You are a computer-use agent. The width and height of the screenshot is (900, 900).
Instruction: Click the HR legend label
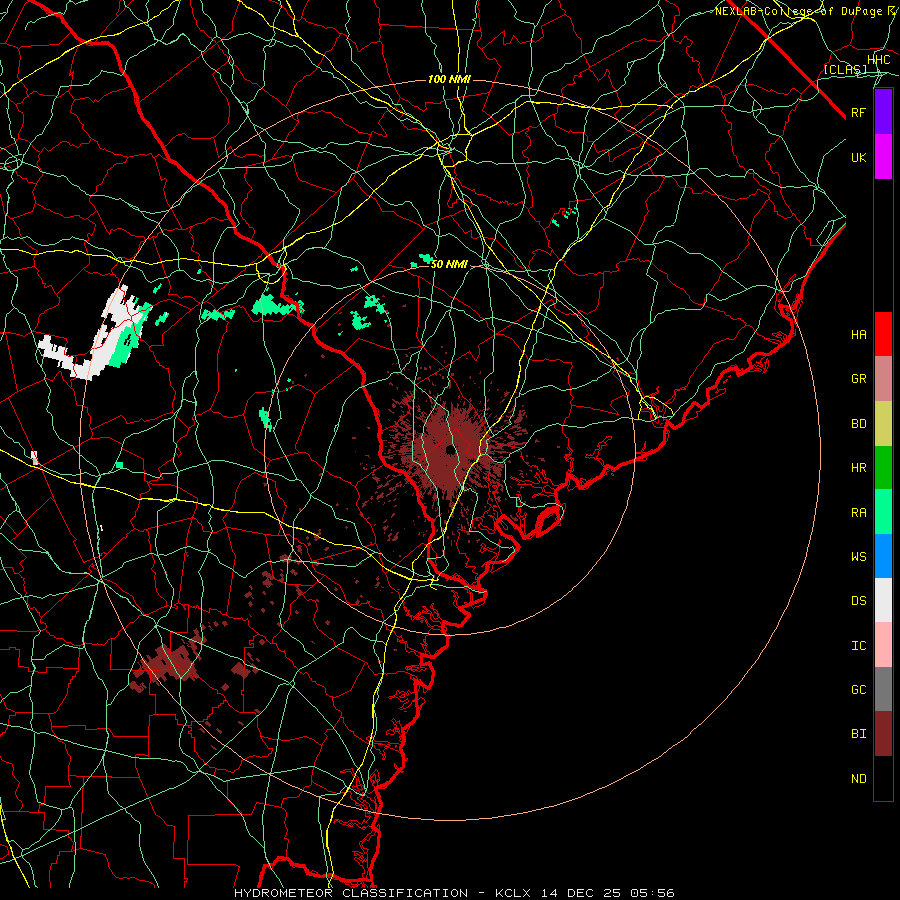tap(858, 468)
